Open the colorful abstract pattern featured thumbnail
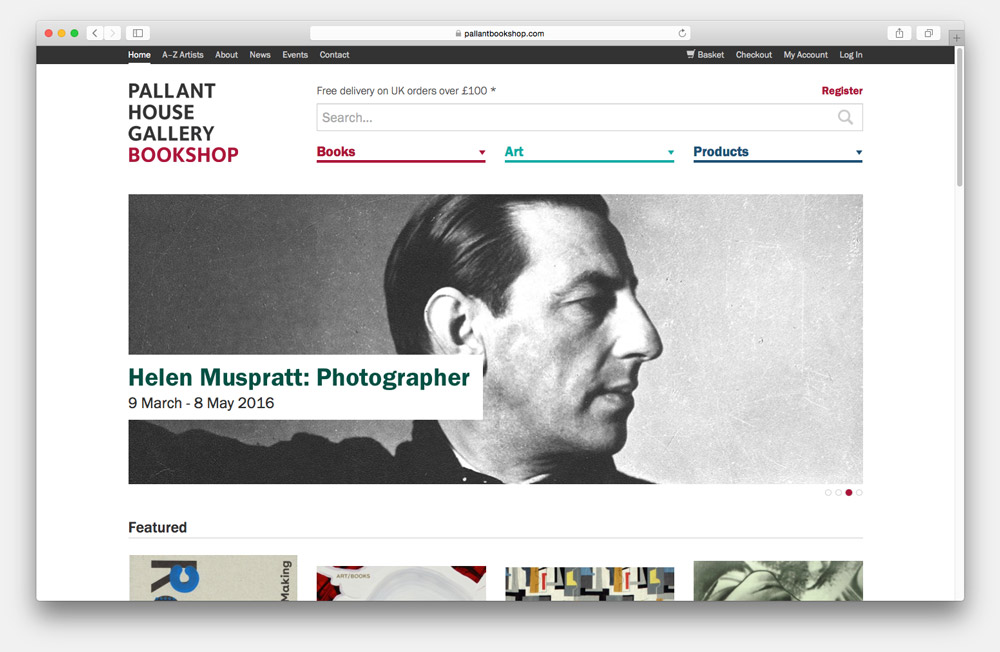 [589, 584]
